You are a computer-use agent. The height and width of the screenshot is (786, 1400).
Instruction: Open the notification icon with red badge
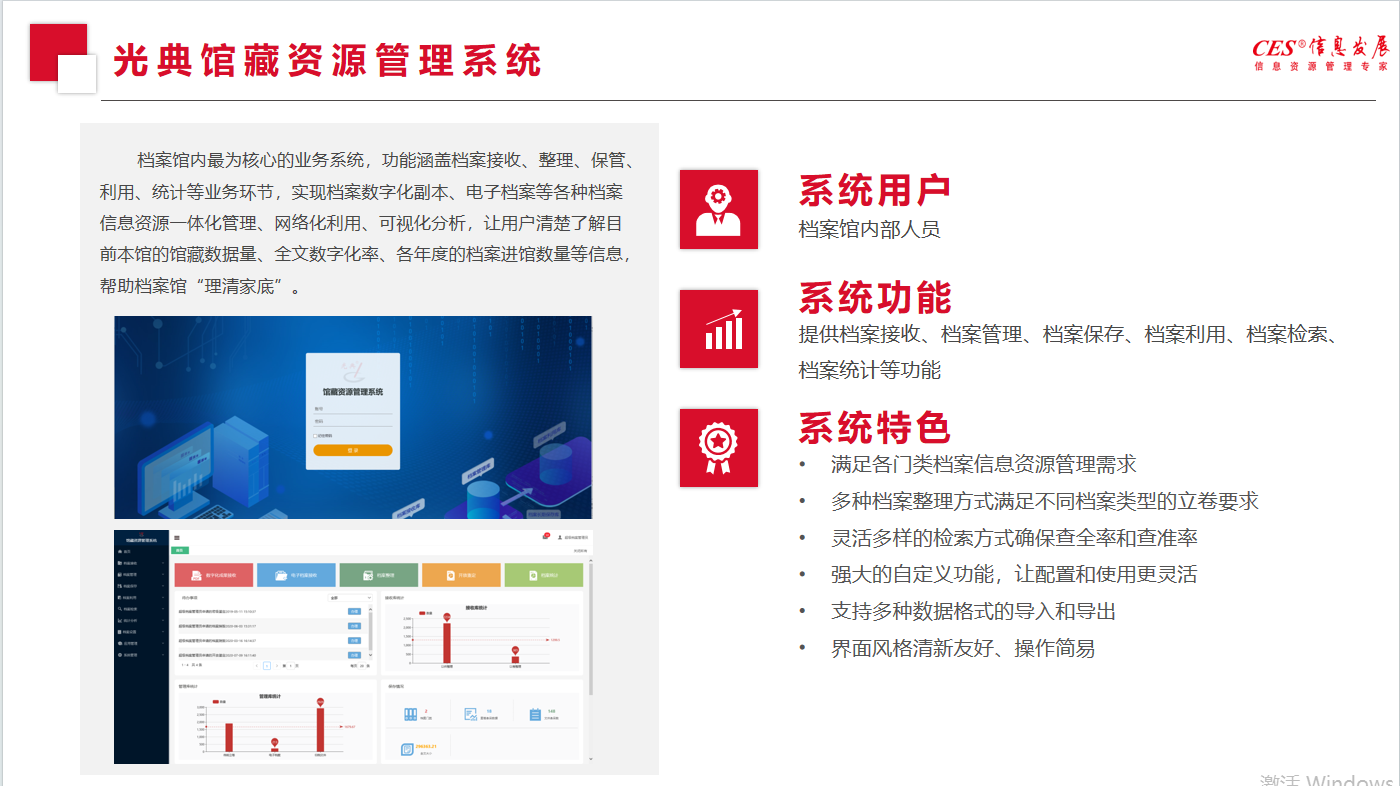coord(546,537)
